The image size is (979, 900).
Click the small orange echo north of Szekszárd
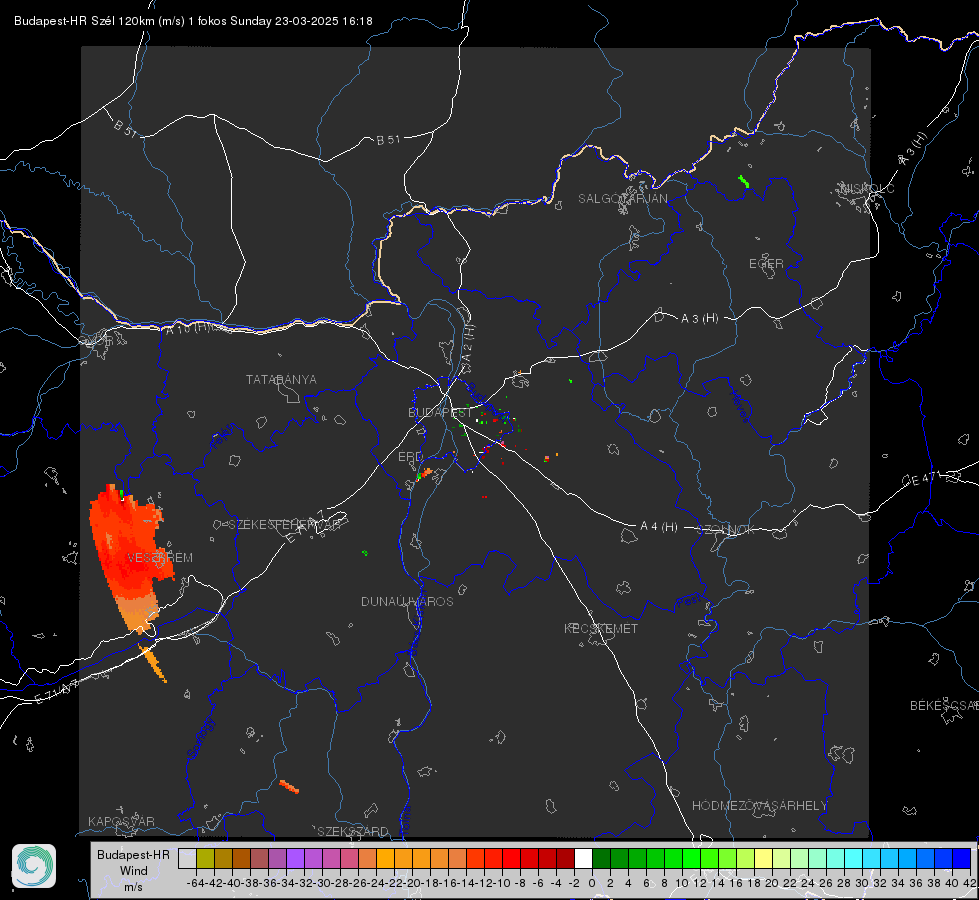289,787
